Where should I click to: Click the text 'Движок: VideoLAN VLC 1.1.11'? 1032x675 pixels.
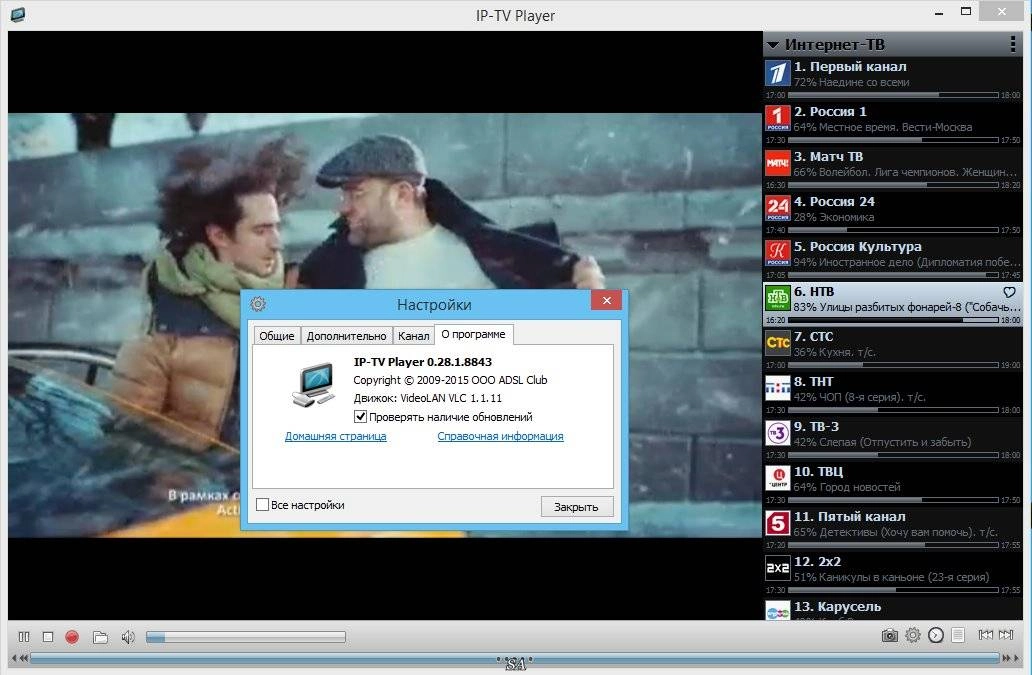coord(427,398)
